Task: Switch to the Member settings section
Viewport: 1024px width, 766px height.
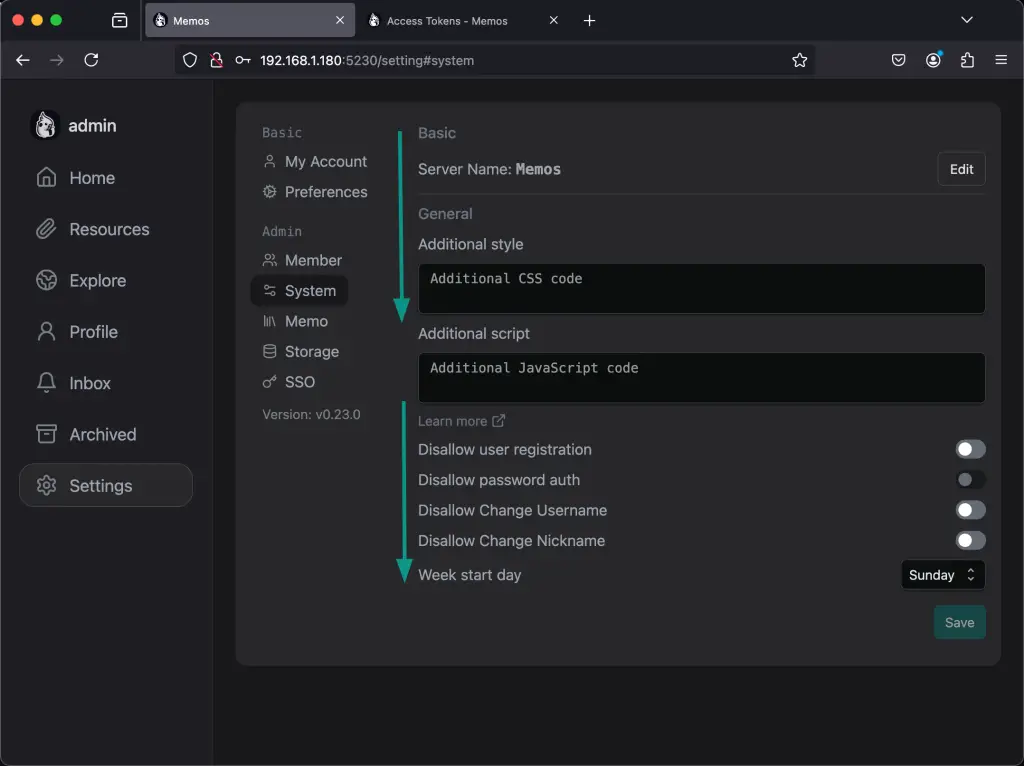Action: point(302,259)
